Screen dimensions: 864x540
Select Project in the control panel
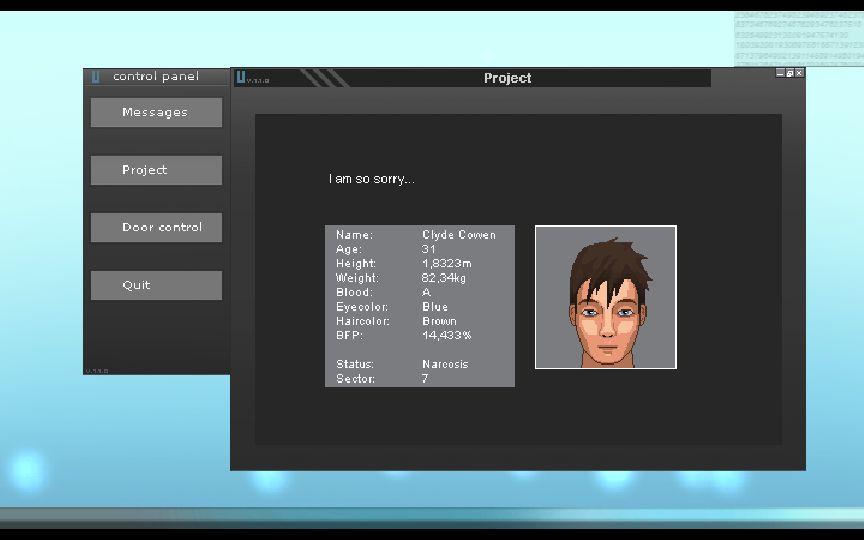coord(156,170)
